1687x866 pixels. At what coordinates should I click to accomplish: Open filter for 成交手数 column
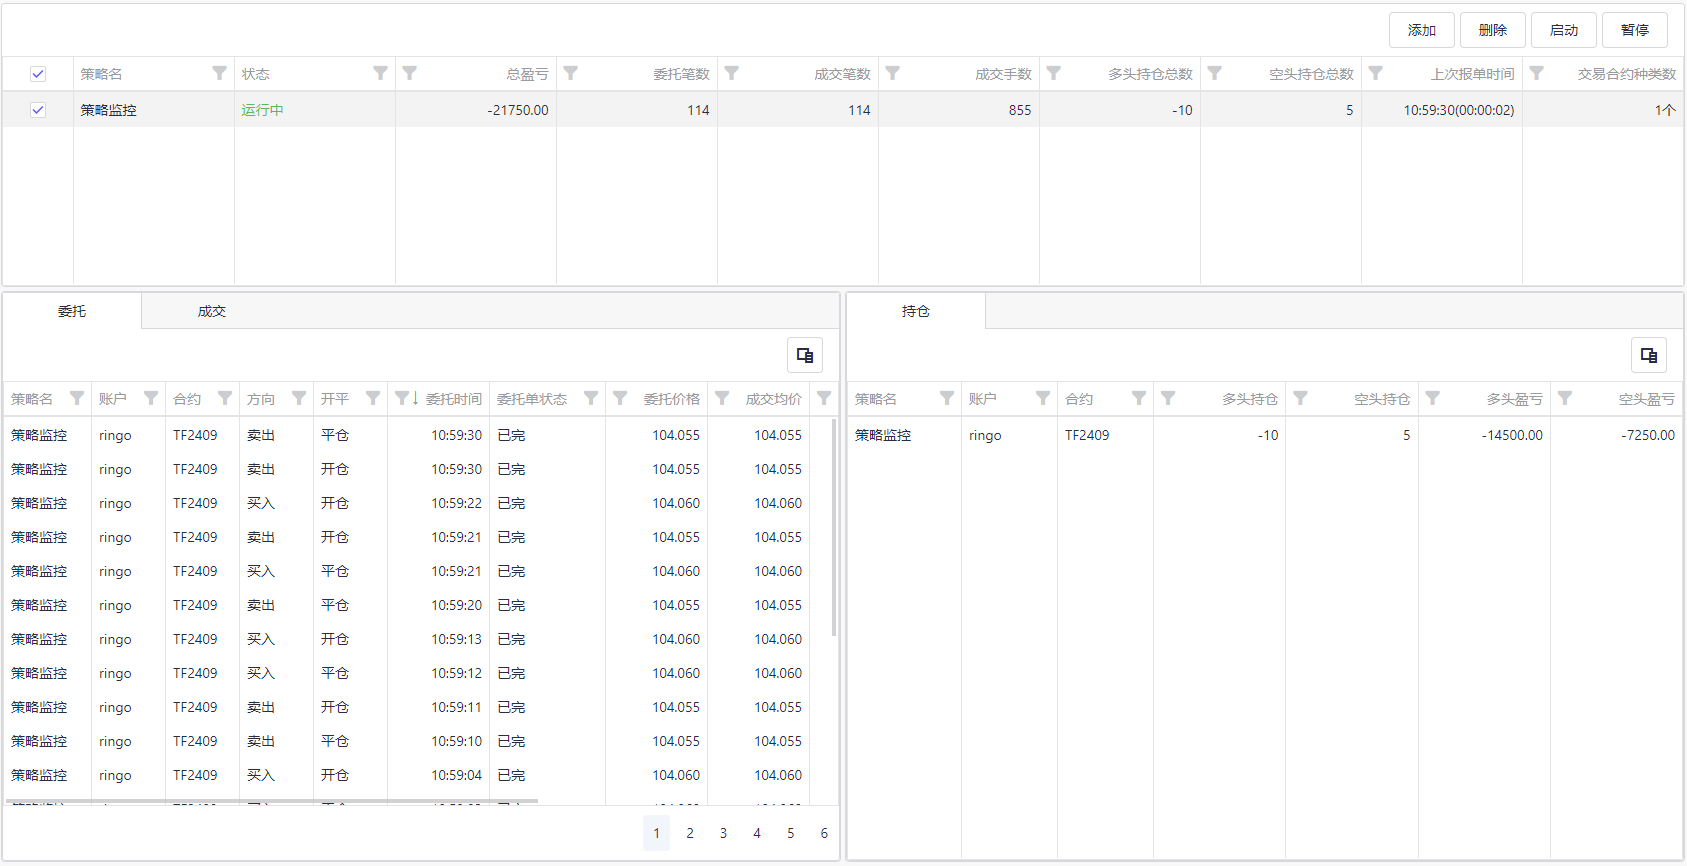point(893,73)
